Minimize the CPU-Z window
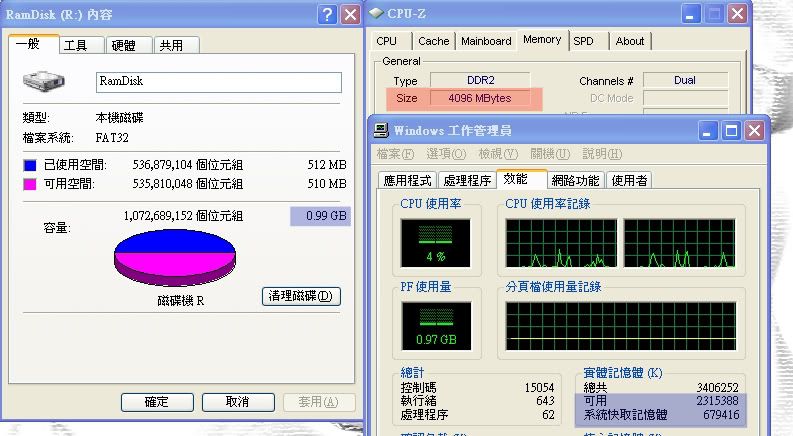The width and height of the screenshot is (793, 436). coord(690,14)
